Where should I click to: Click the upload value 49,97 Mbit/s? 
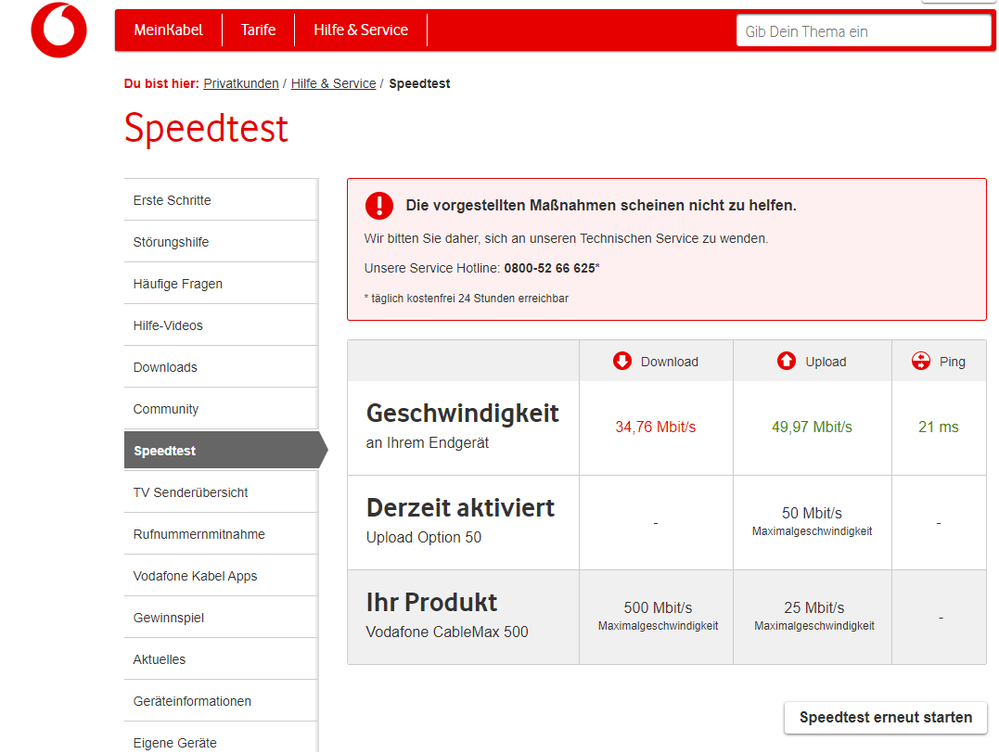[812, 427]
